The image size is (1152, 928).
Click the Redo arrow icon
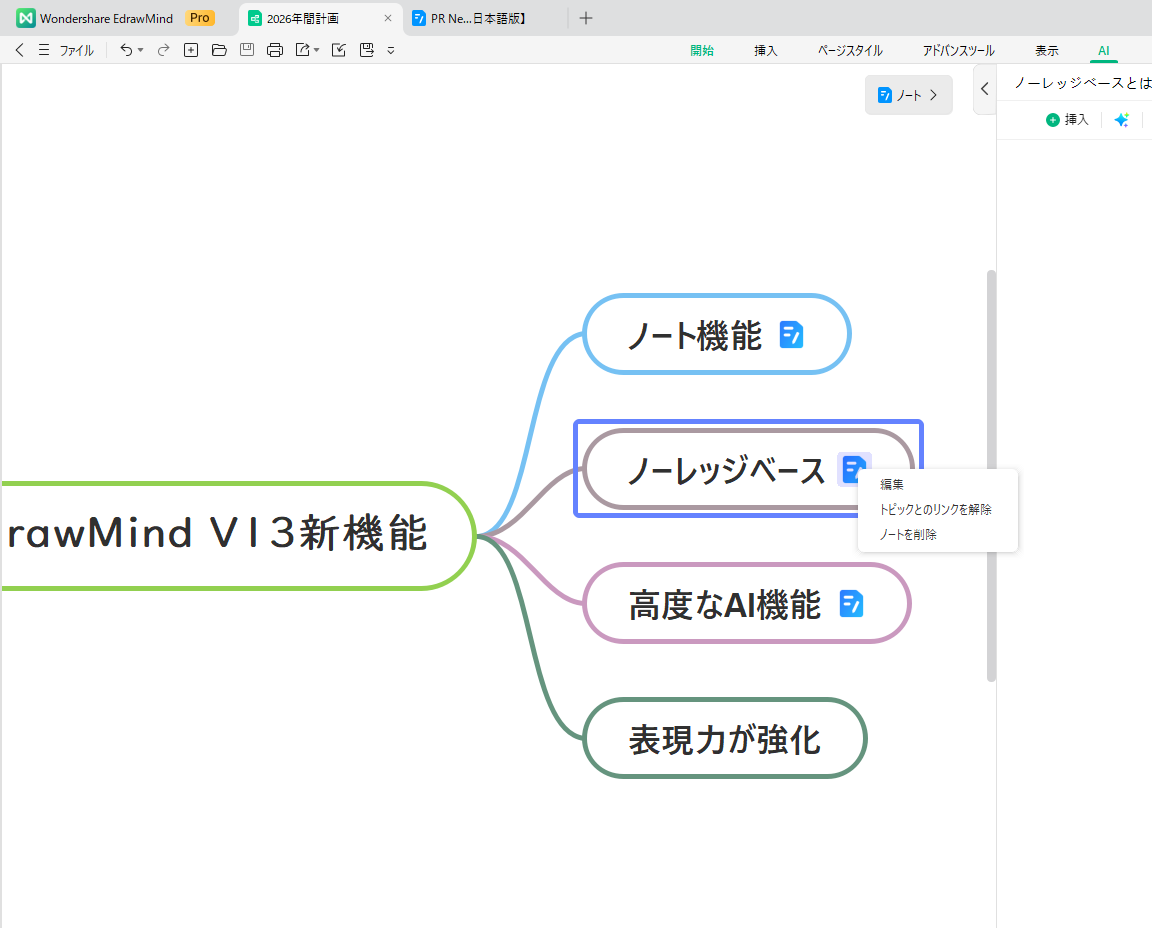click(x=163, y=50)
